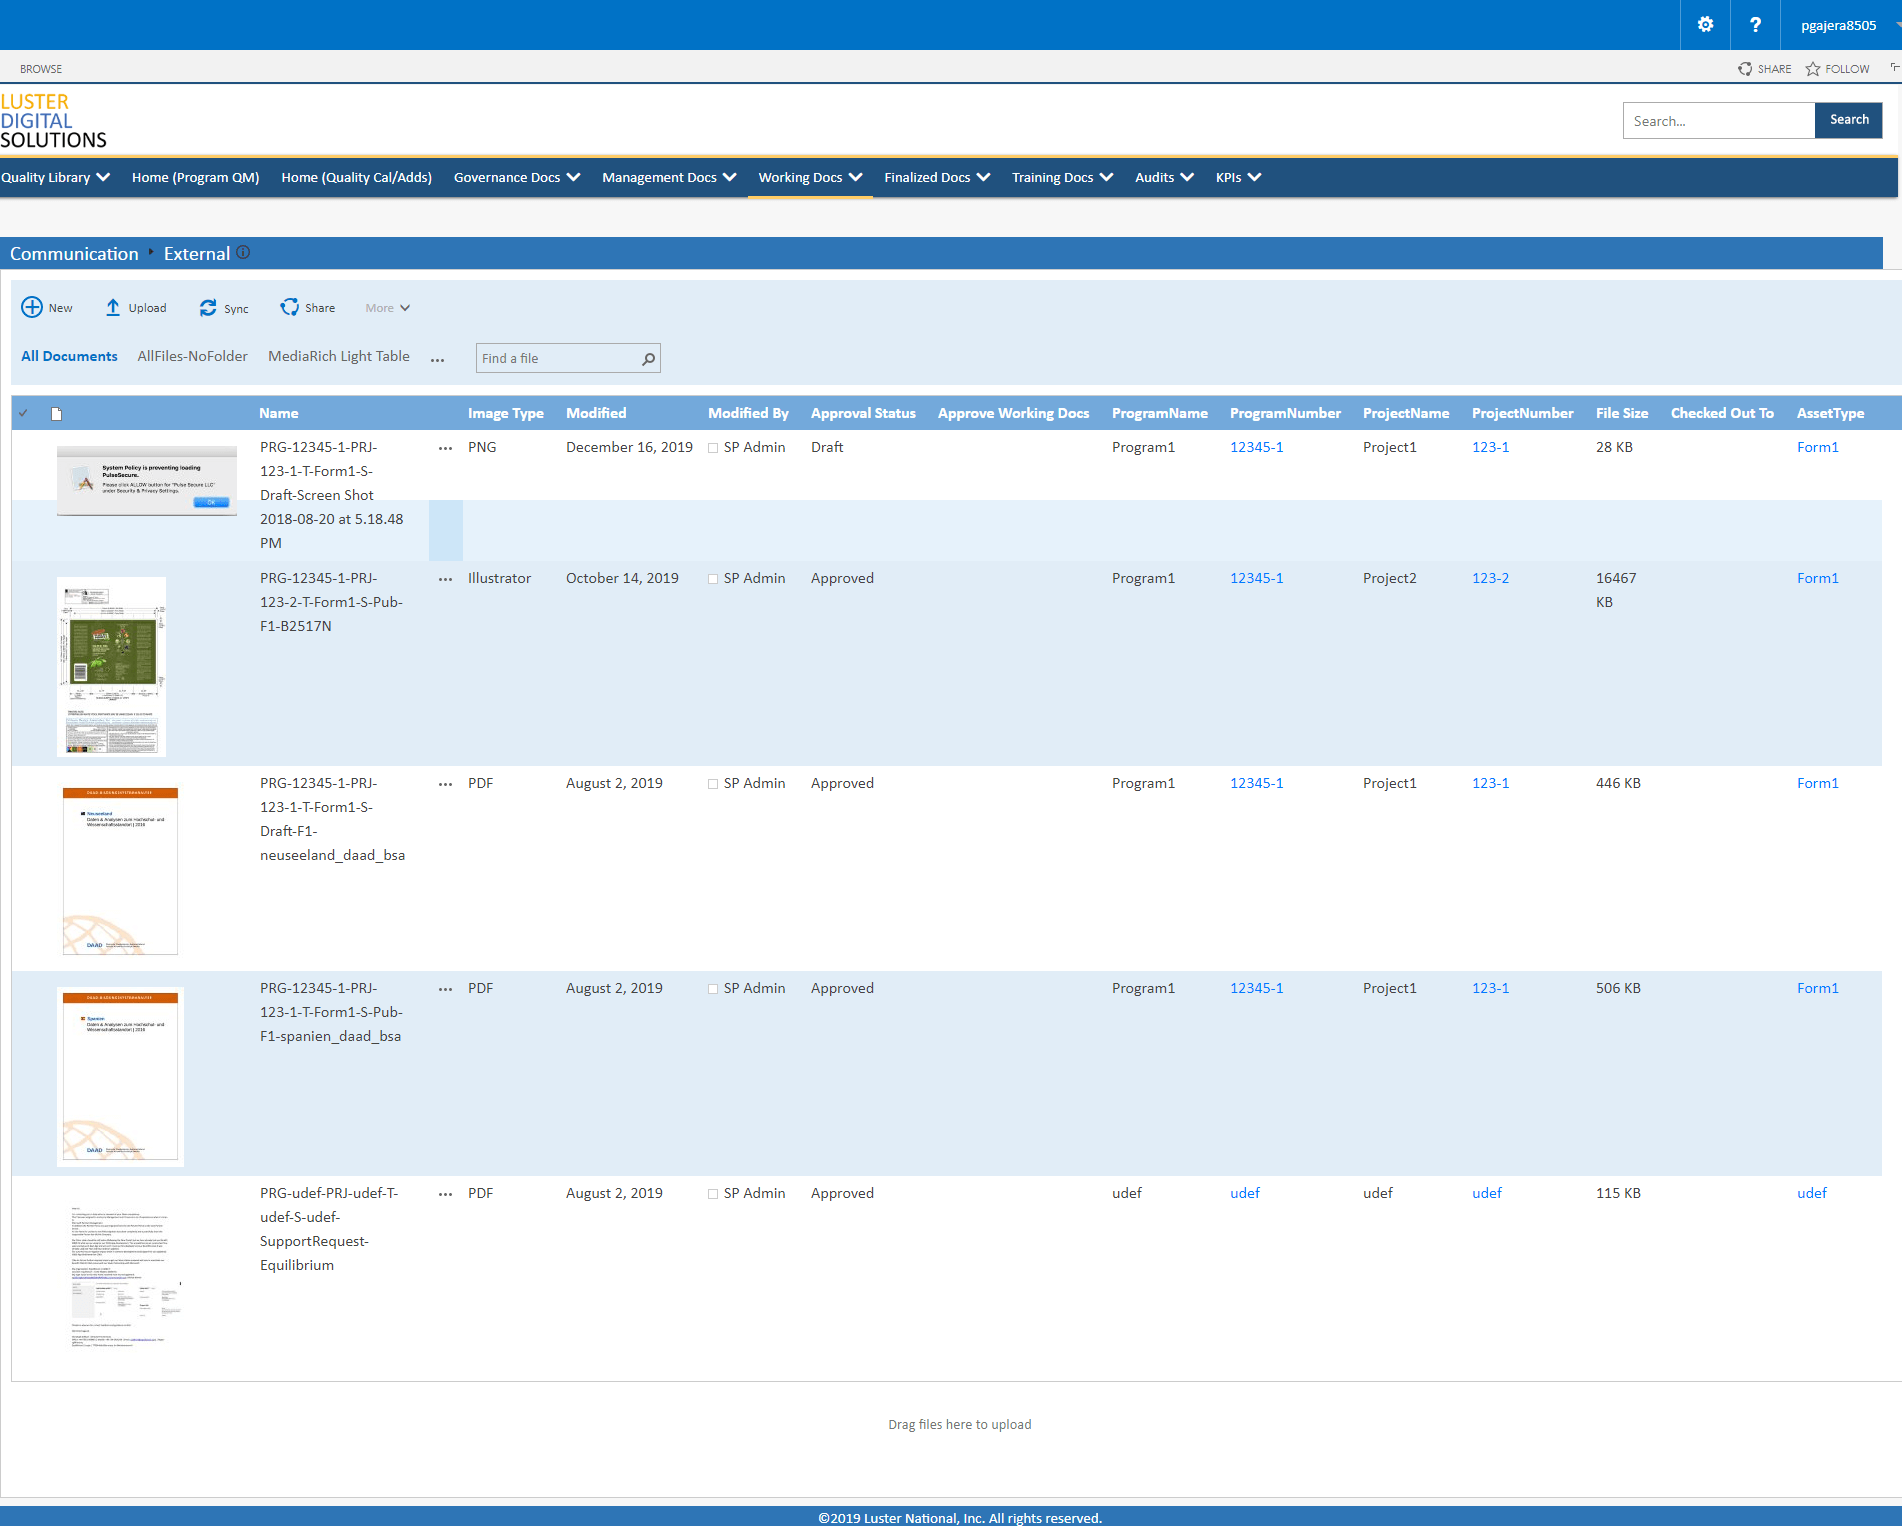The width and height of the screenshot is (1902, 1526).
Task: Open ellipsis menu for Illustrator B2517N file
Action: pyautogui.click(x=446, y=579)
